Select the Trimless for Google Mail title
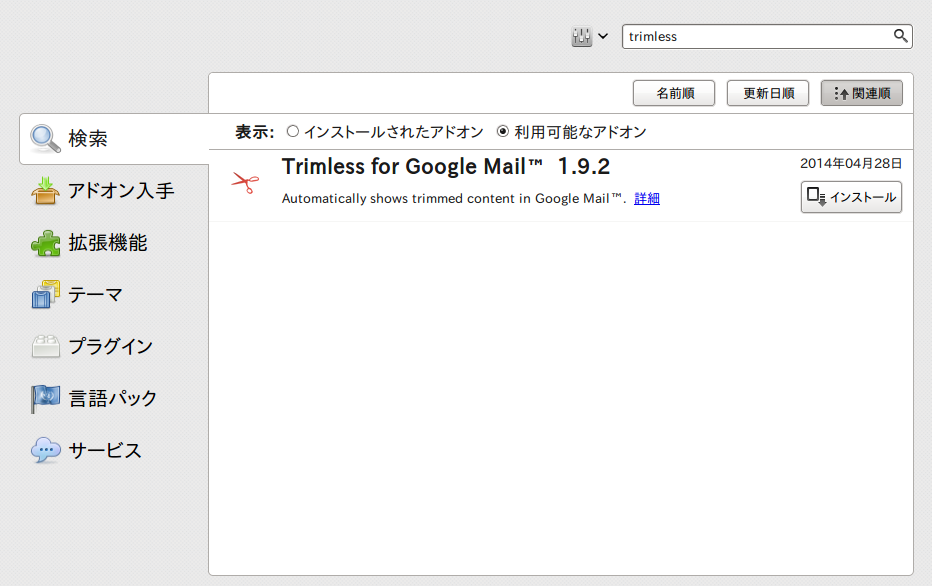This screenshot has height=586, width=932. coord(413,167)
